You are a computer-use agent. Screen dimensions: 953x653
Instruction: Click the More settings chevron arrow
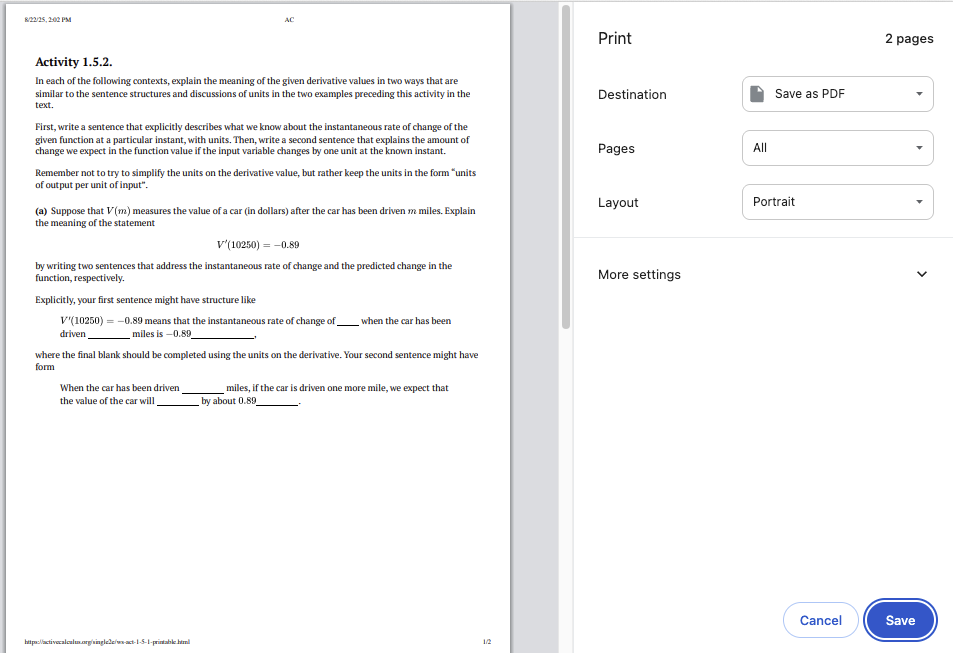[x=921, y=275]
